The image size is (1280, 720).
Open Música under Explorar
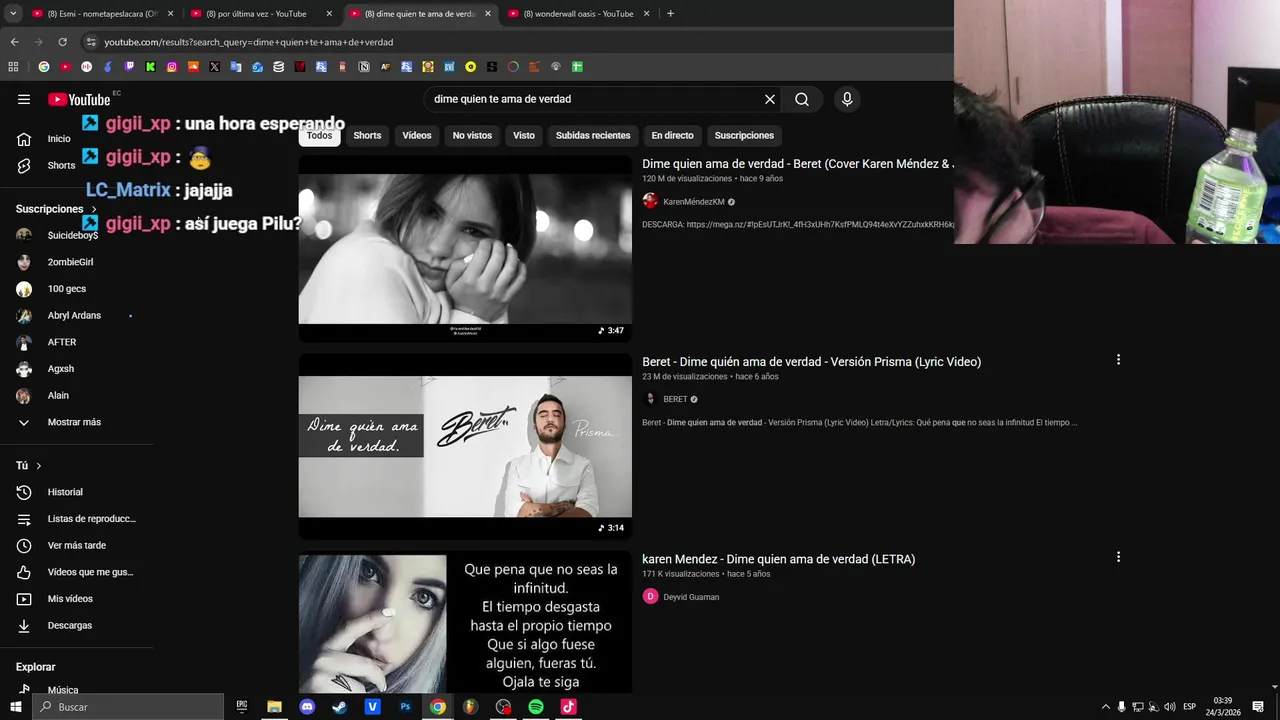pos(62,690)
